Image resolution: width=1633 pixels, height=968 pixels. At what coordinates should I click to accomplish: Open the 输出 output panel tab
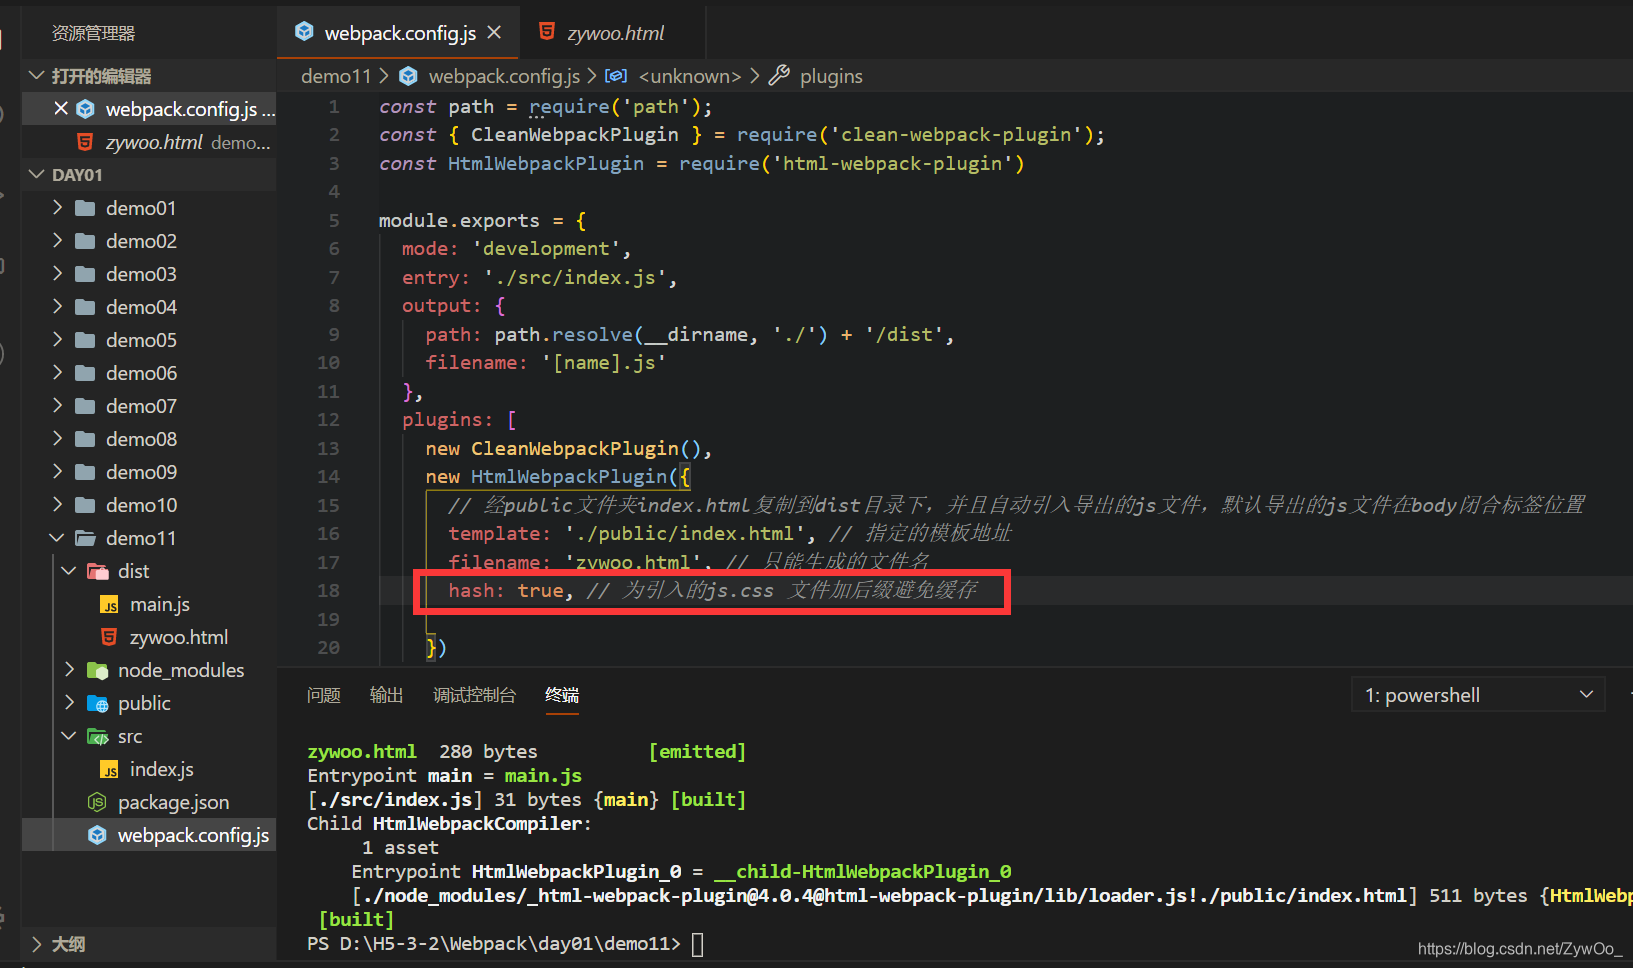pyautogui.click(x=387, y=695)
